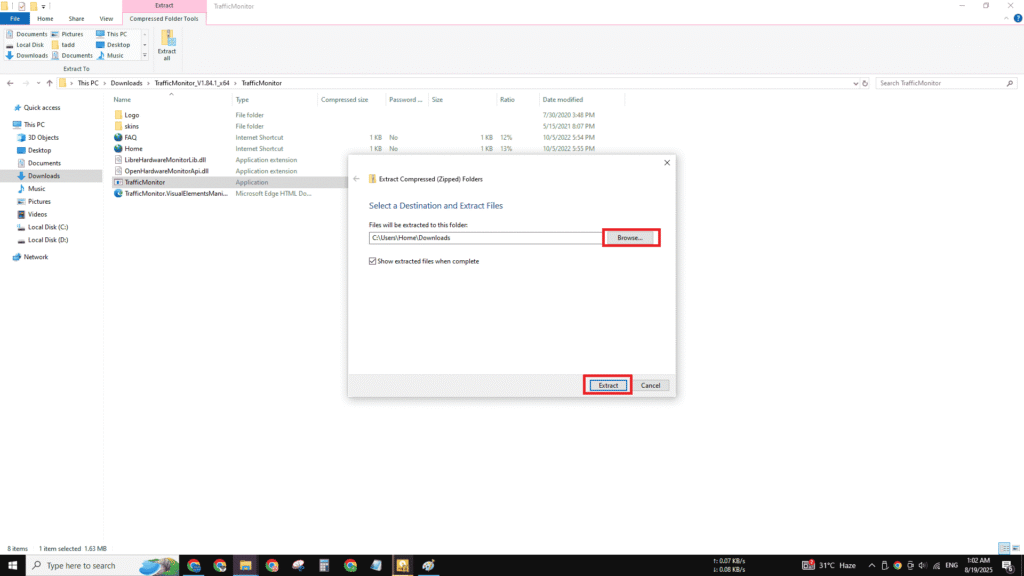Open the File Explorer taskbar icon
Image resolution: width=1024 pixels, height=576 pixels.
tap(246, 565)
